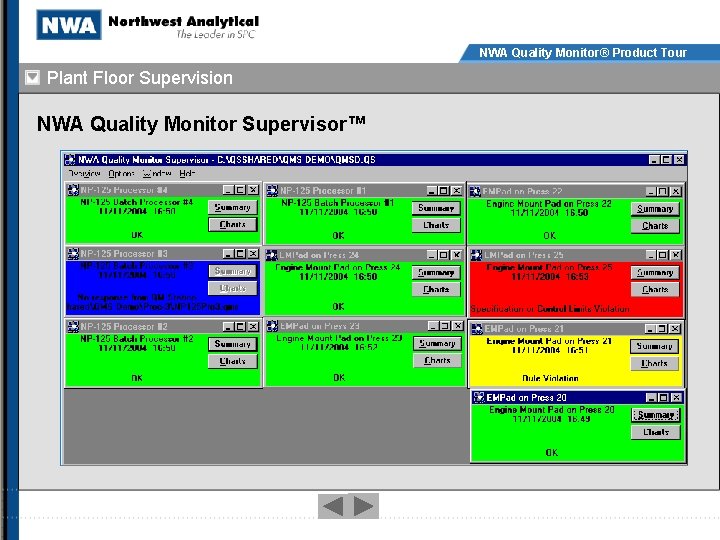Click Charts in the EMPad on Press 20 window
The width and height of the screenshot is (720, 540).
tap(656, 432)
